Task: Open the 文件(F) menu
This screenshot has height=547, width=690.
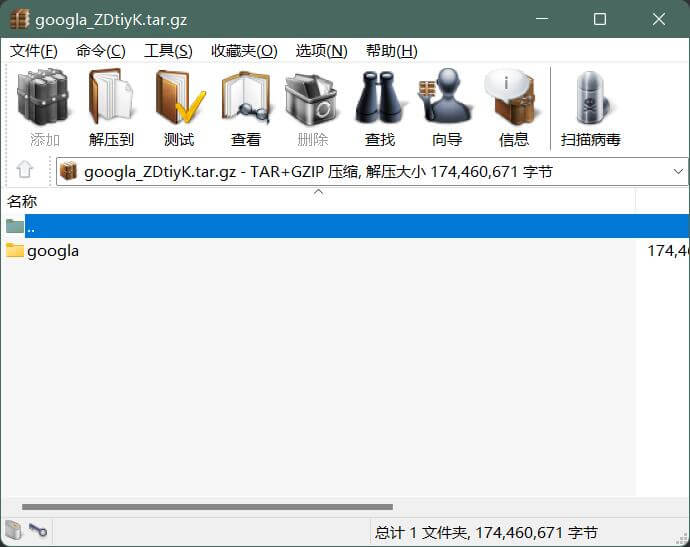Action: [33, 51]
